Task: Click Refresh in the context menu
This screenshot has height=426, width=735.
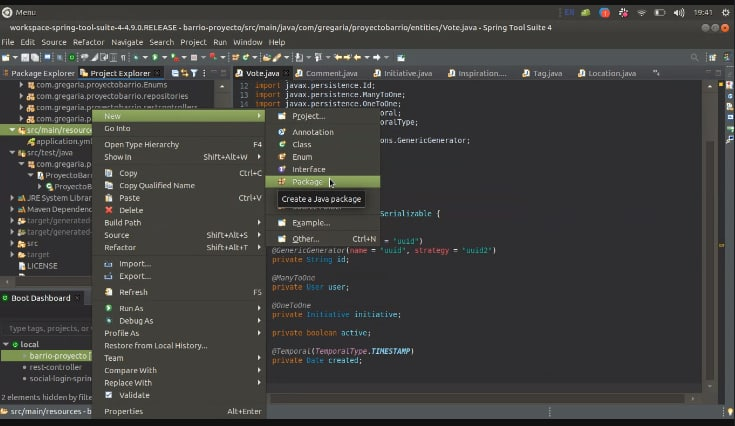Action: (178, 292)
